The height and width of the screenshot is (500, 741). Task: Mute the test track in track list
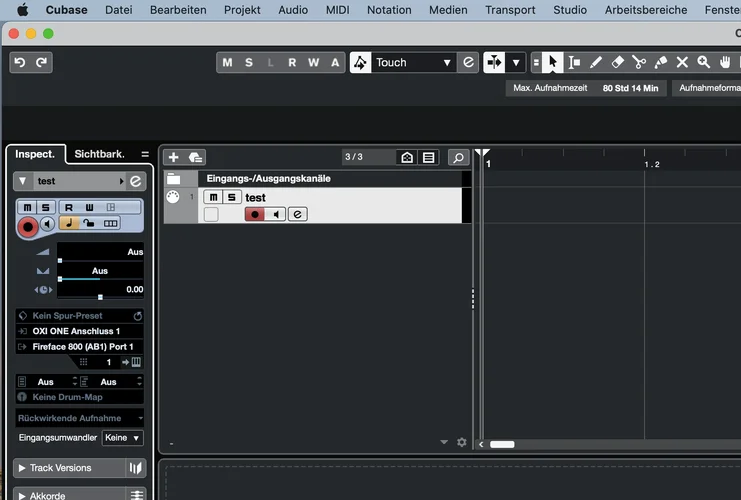click(212, 198)
